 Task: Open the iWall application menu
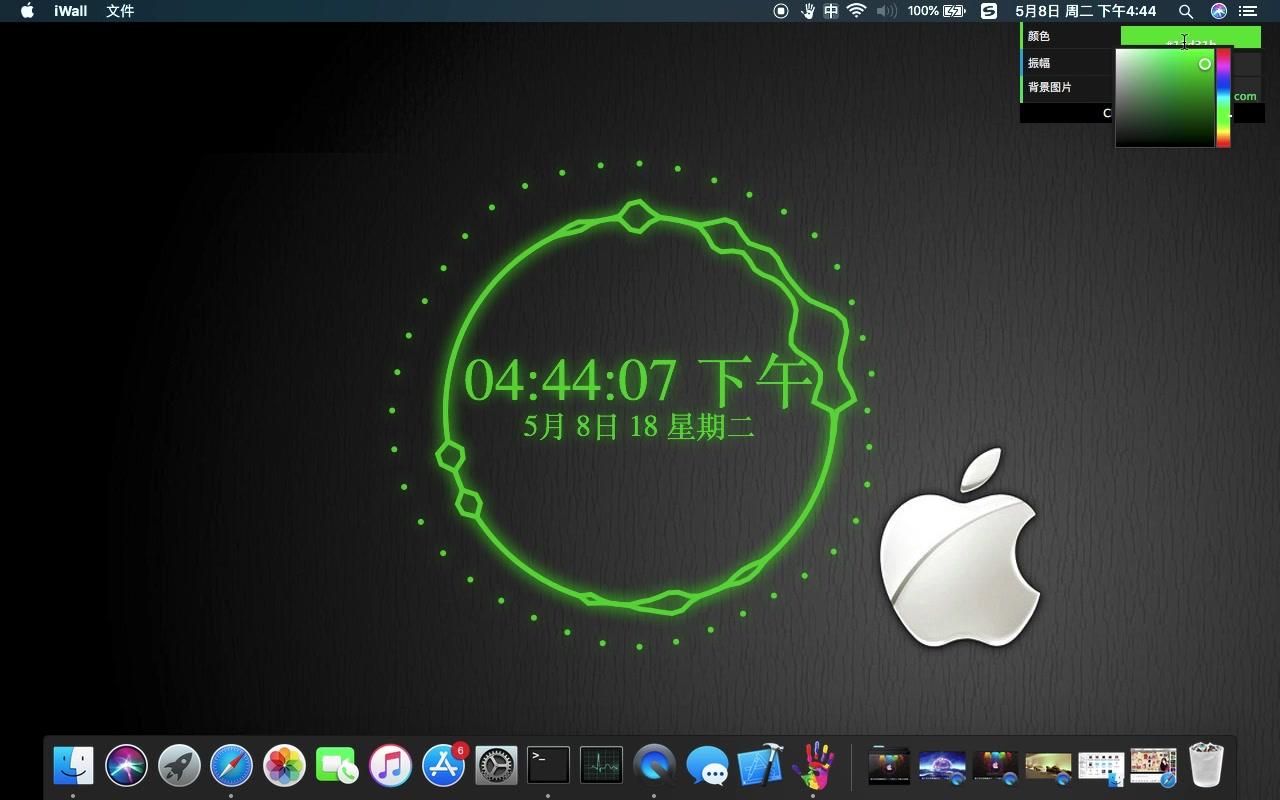pyautogui.click(x=69, y=11)
